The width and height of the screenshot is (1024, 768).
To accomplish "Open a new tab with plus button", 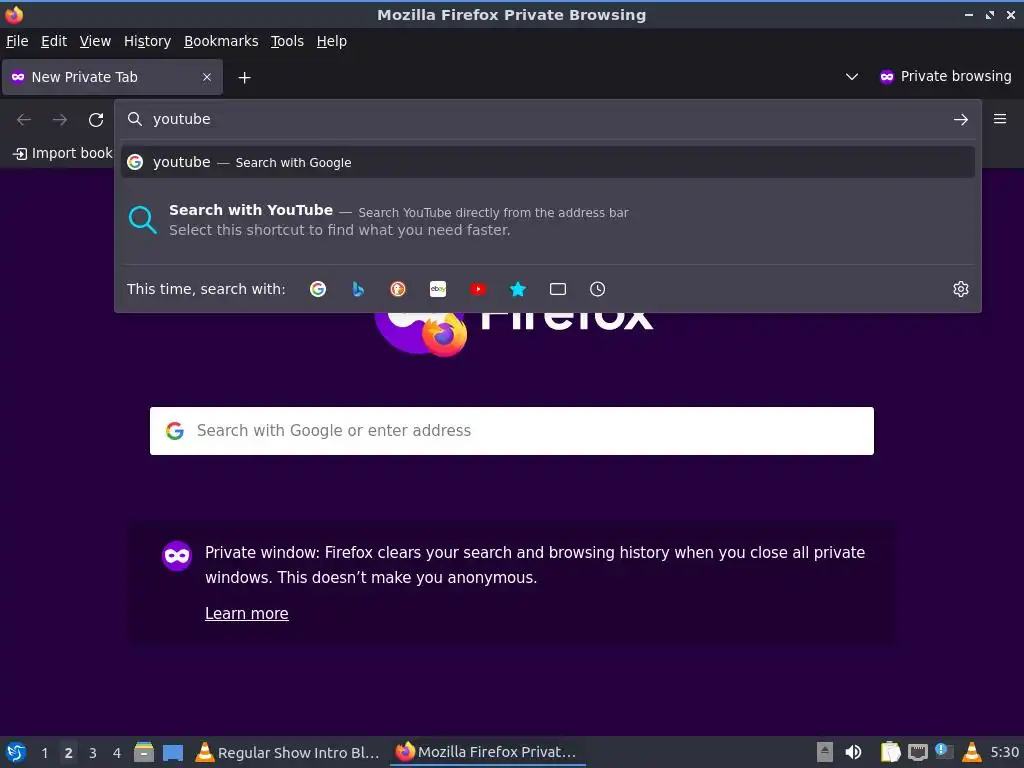I will (x=244, y=78).
